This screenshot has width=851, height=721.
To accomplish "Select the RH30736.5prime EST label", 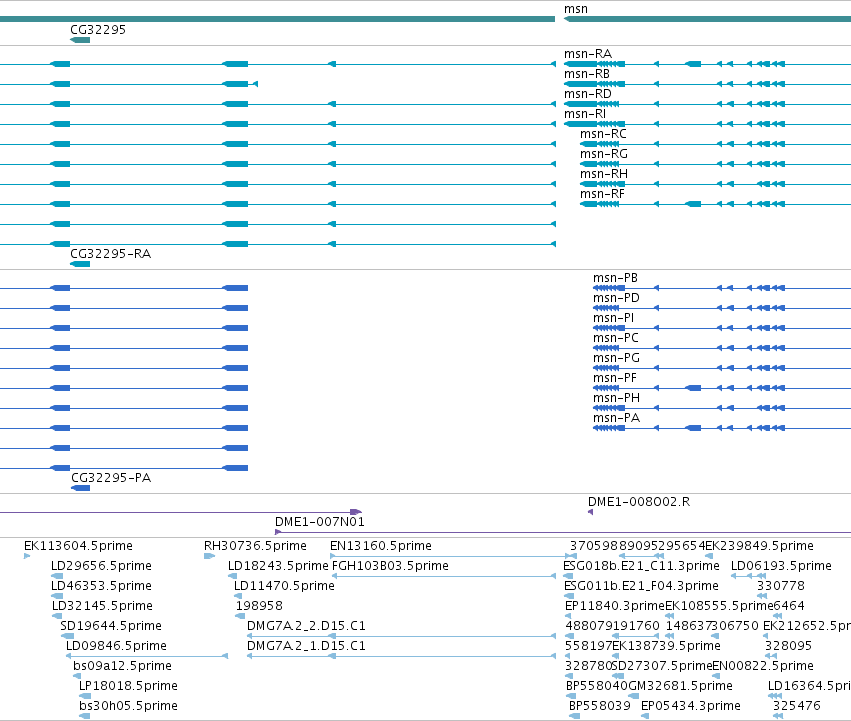I will tap(255, 546).
